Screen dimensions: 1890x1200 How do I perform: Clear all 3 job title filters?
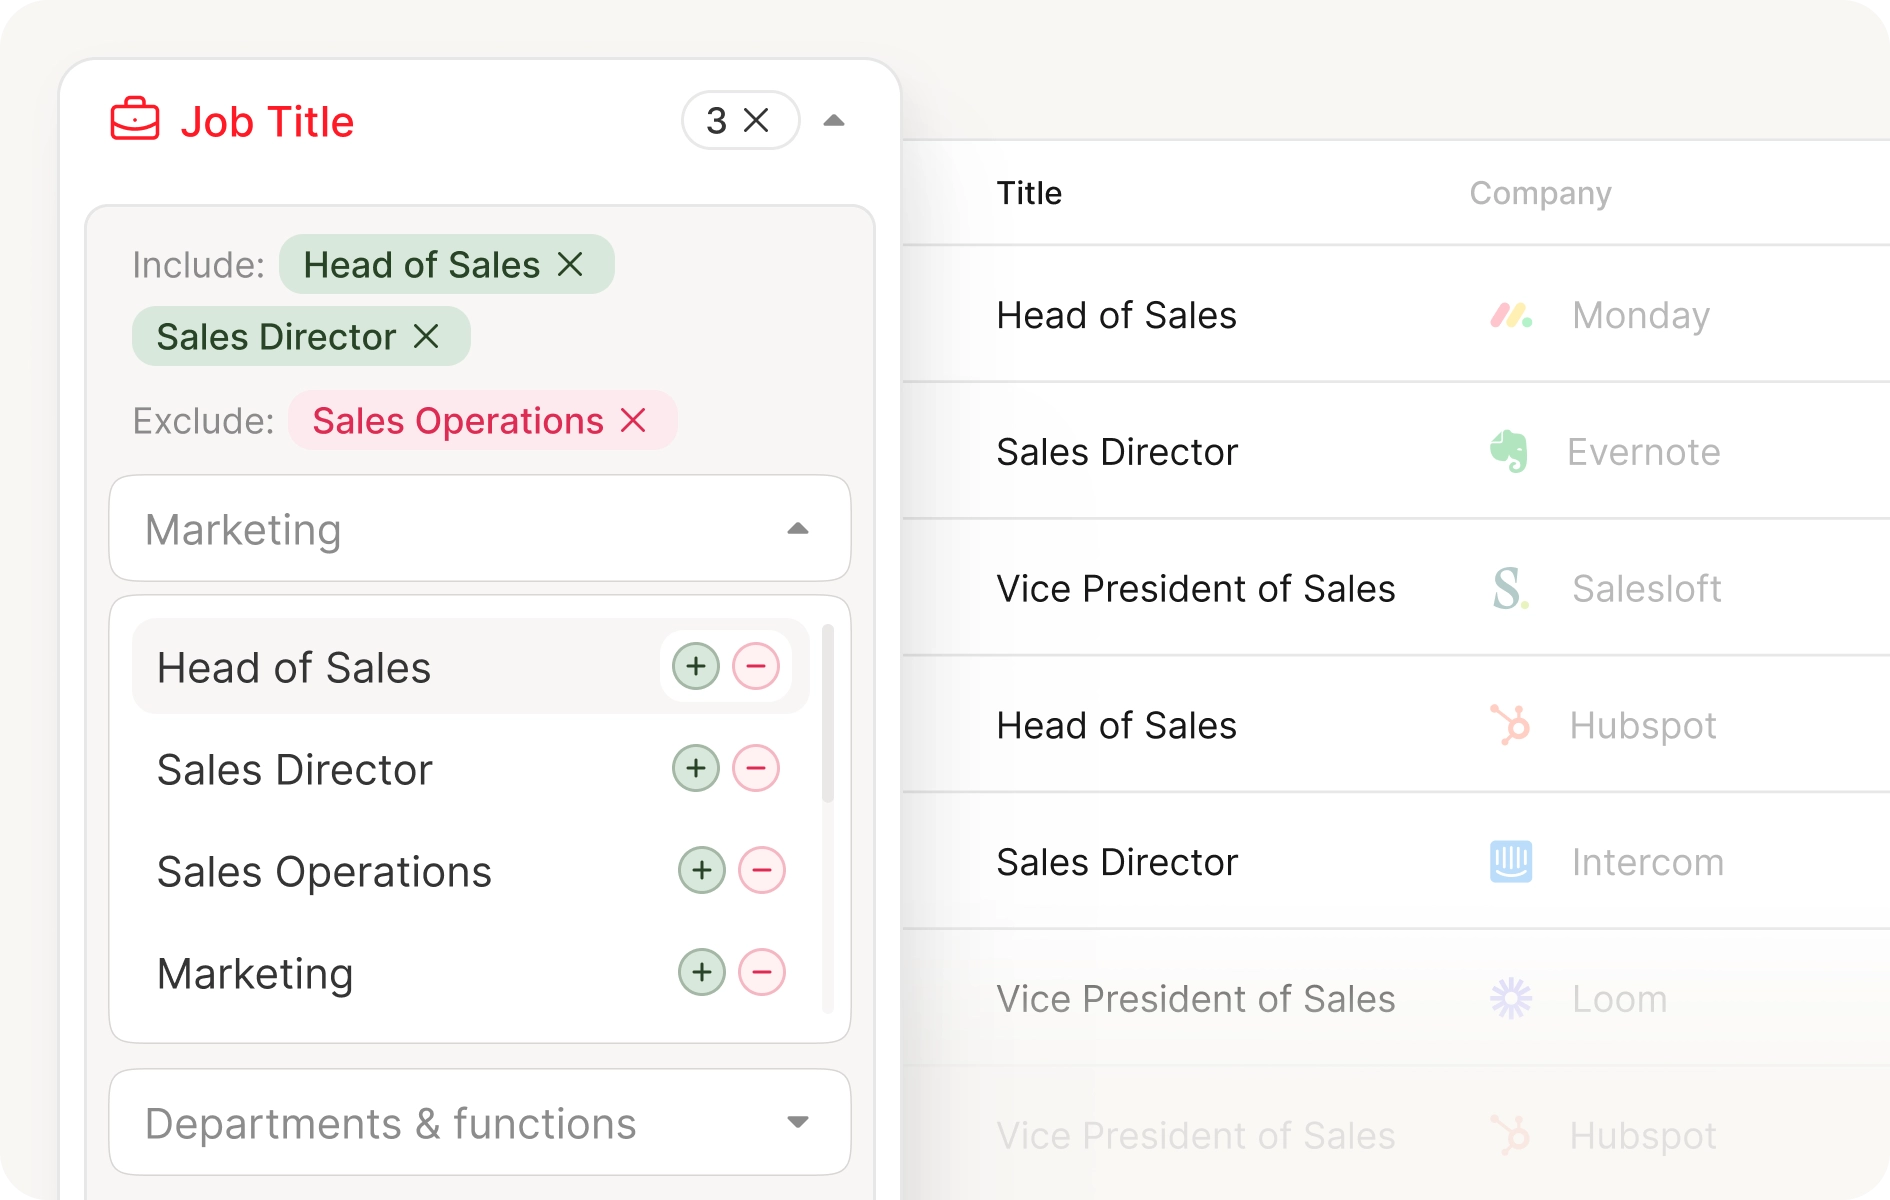(757, 120)
